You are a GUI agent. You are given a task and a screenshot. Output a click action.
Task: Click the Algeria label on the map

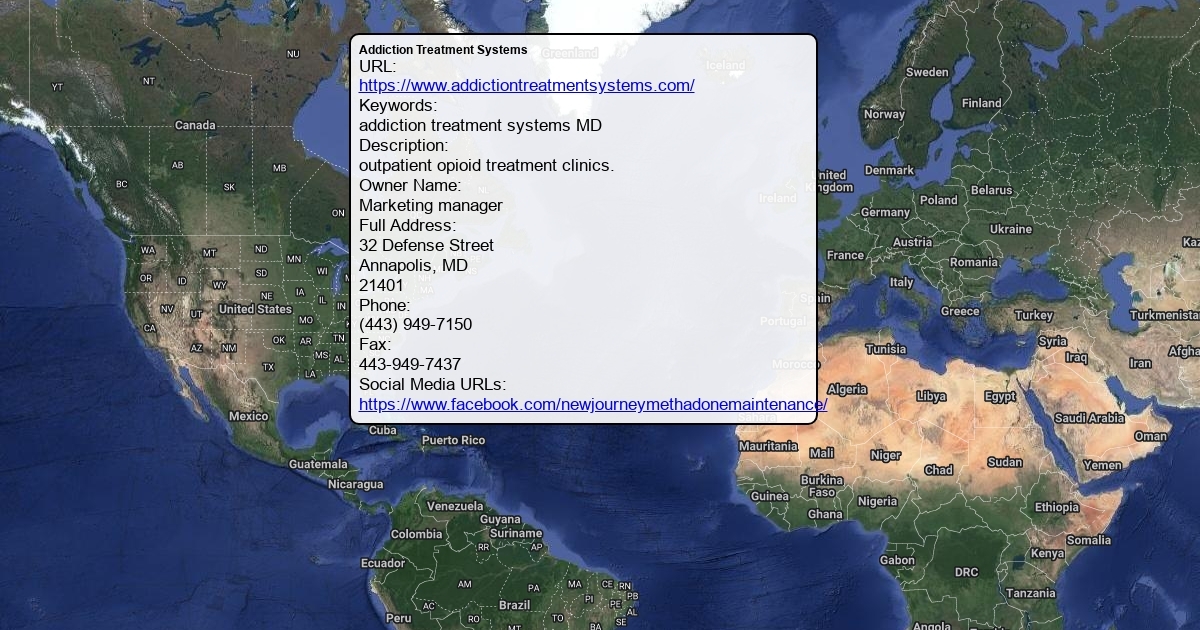tap(847, 389)
